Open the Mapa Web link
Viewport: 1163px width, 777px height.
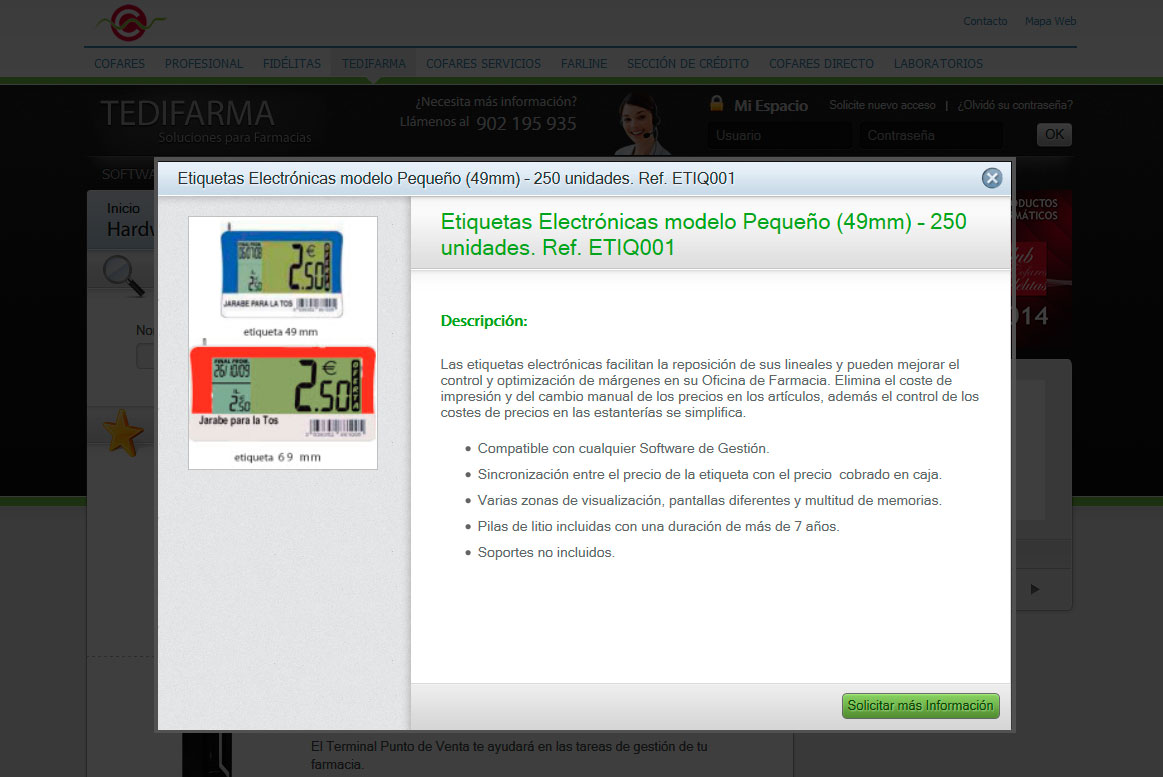pos(1050,21)
